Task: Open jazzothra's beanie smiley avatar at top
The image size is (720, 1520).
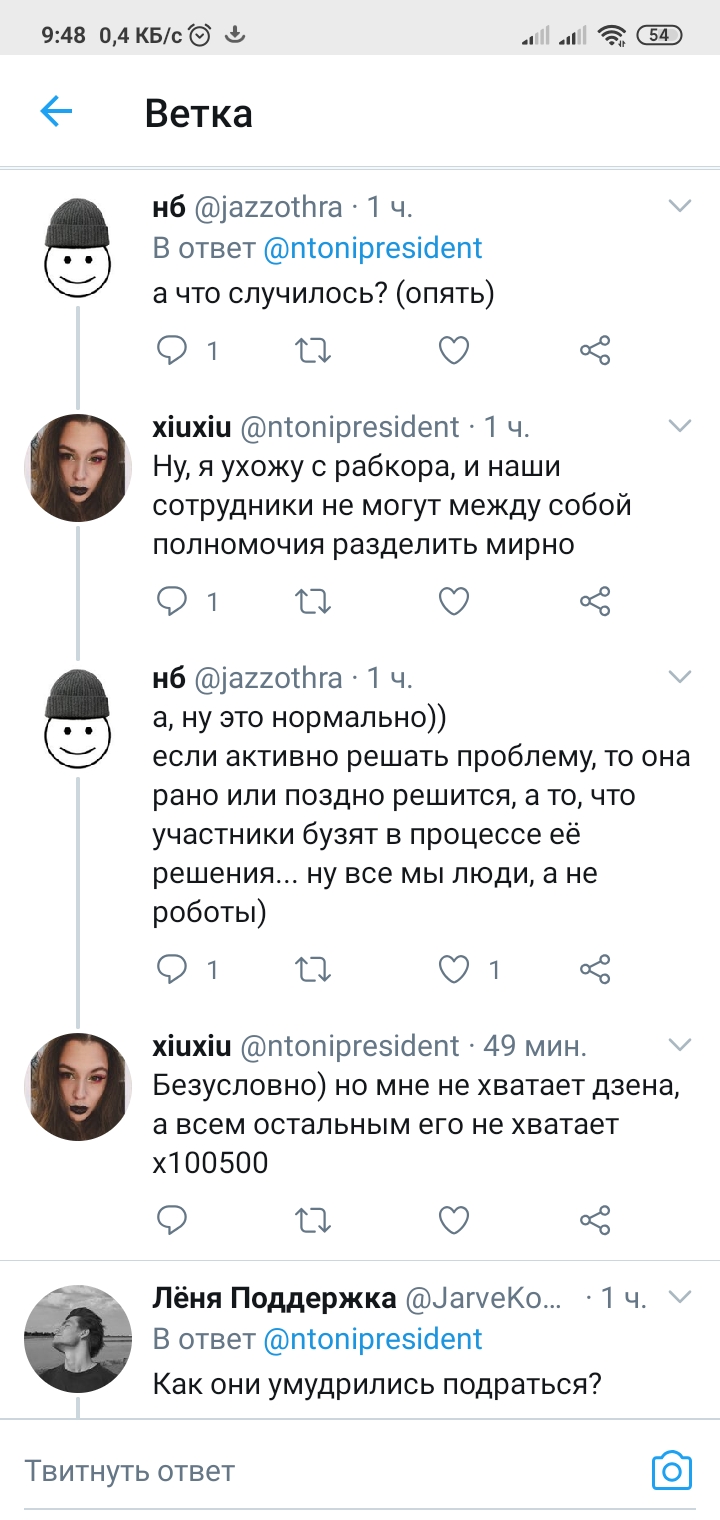Action: [78, 247]
